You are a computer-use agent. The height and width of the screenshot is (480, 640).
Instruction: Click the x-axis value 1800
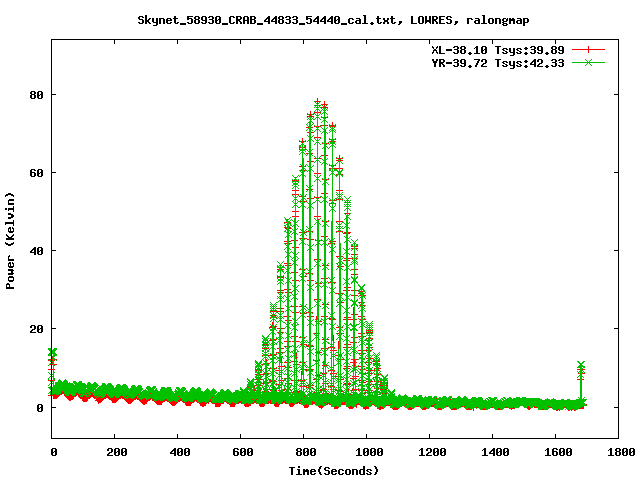tap(621, 452)
